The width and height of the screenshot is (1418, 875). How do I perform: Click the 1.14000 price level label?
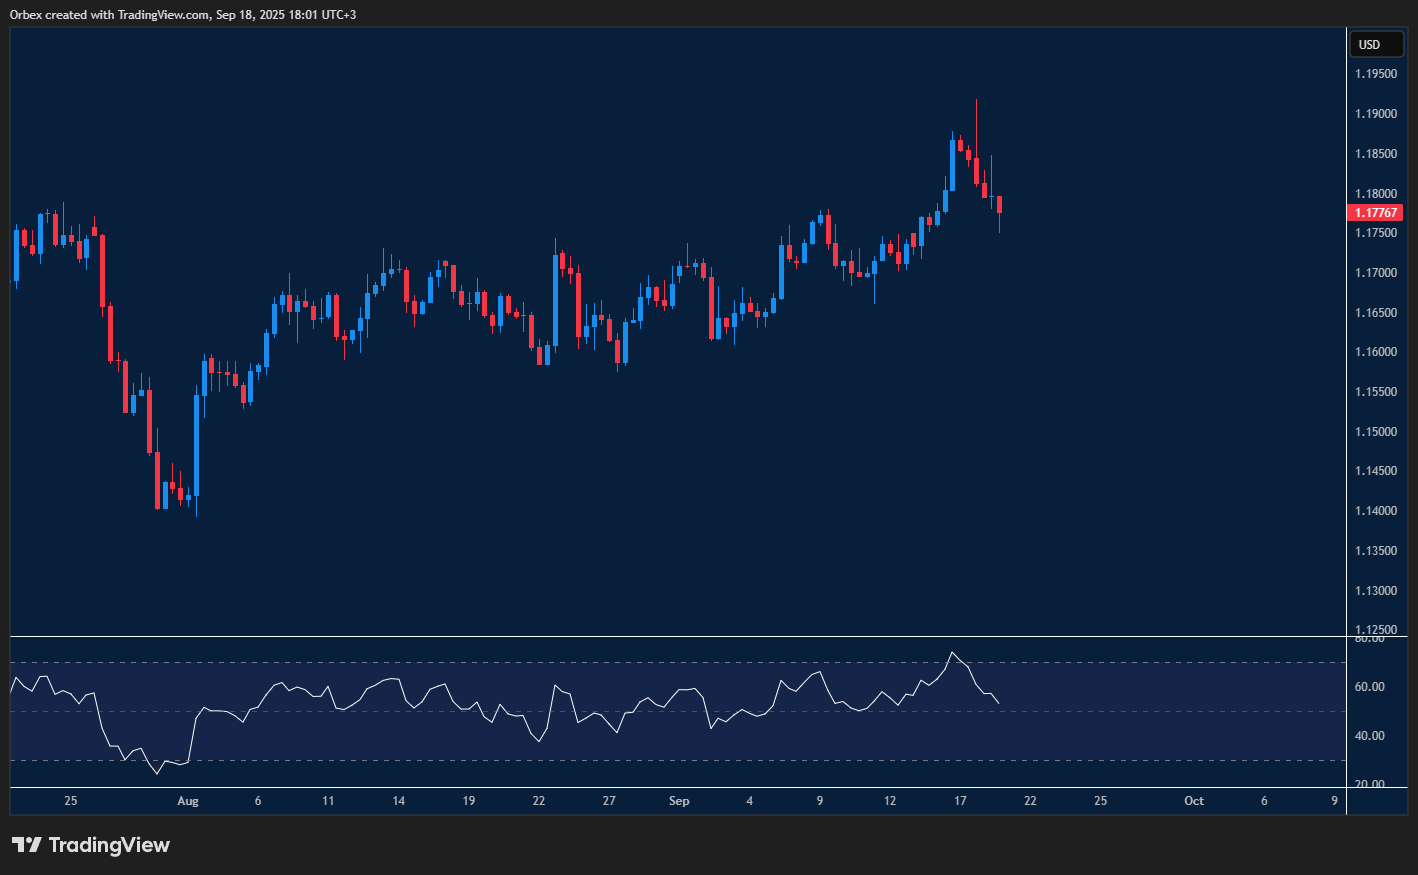(x=1374, y=510)
